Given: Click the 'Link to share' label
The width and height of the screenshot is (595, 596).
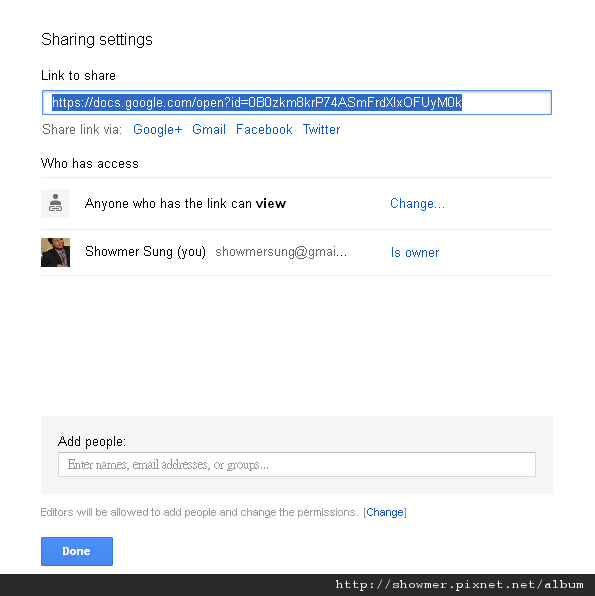Looking at the screenshot, I should [x=78, y=76].
